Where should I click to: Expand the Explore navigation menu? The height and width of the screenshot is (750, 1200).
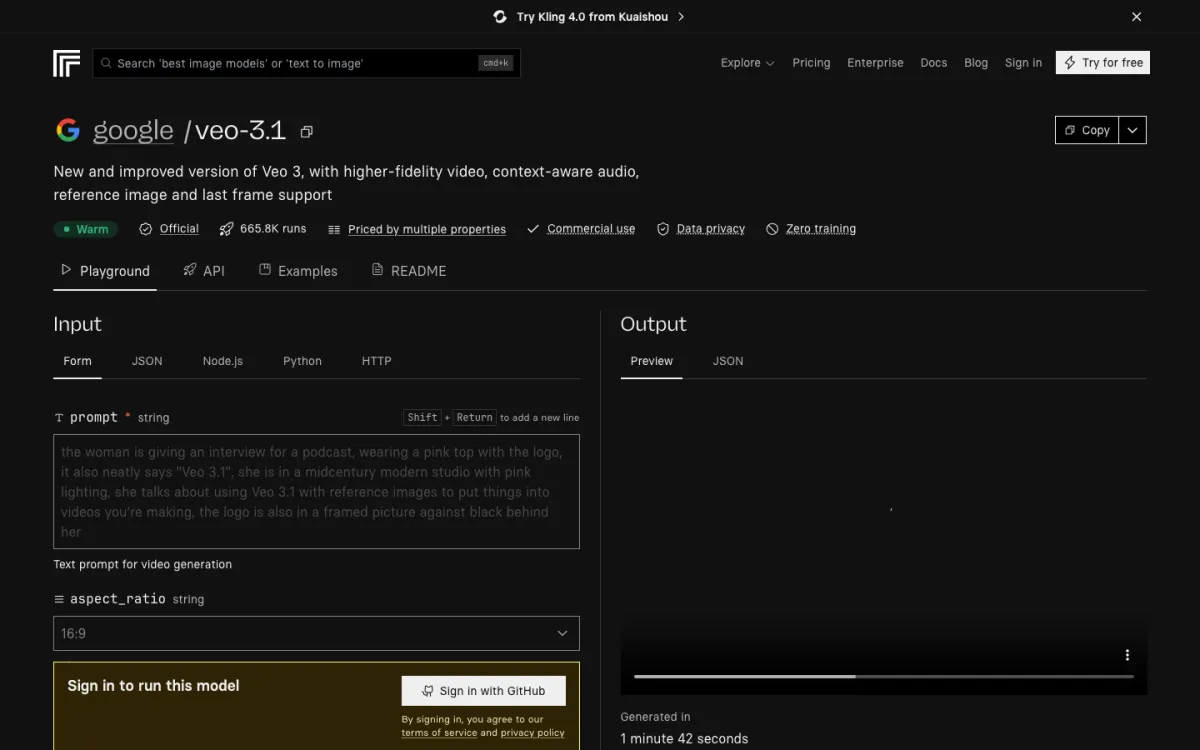747,63
